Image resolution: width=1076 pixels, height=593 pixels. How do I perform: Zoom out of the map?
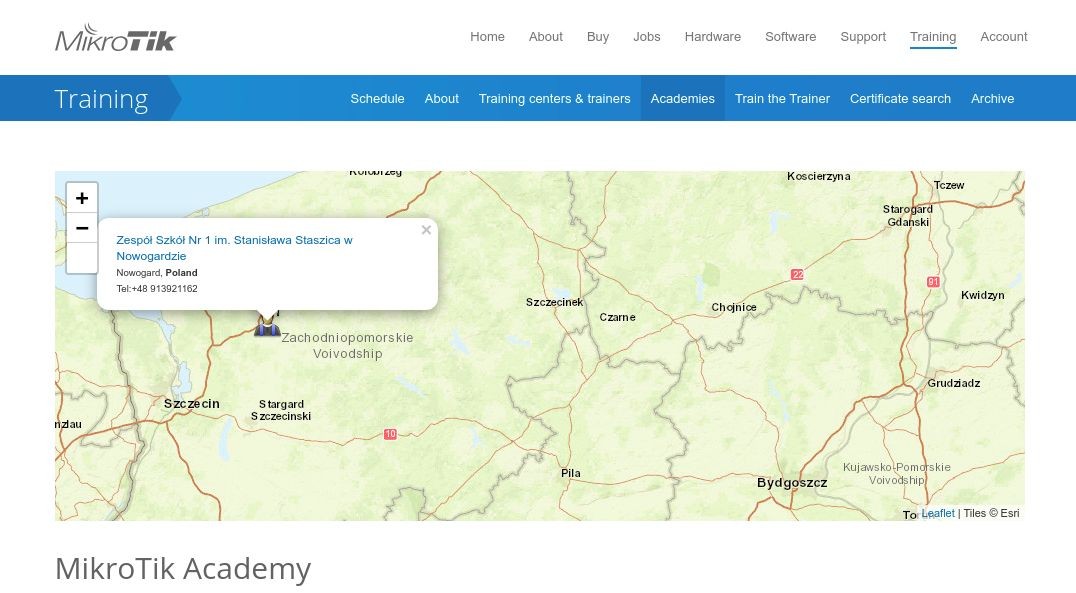click(x=82, y=228)
